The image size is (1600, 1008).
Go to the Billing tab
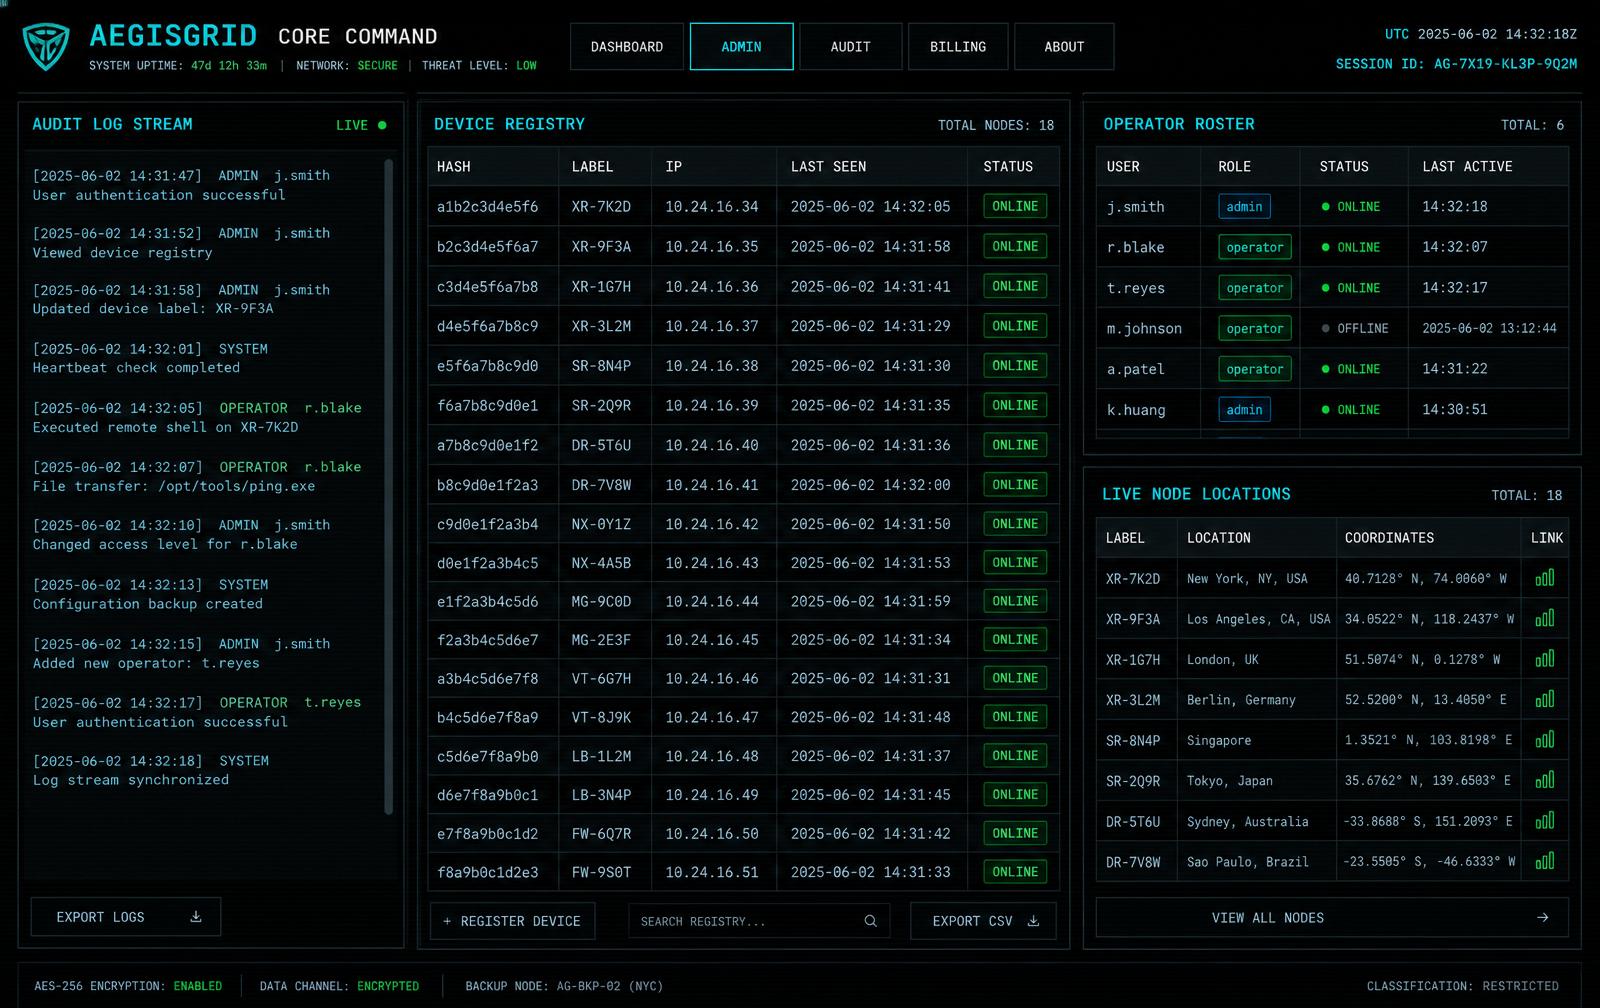coord(958,47)
